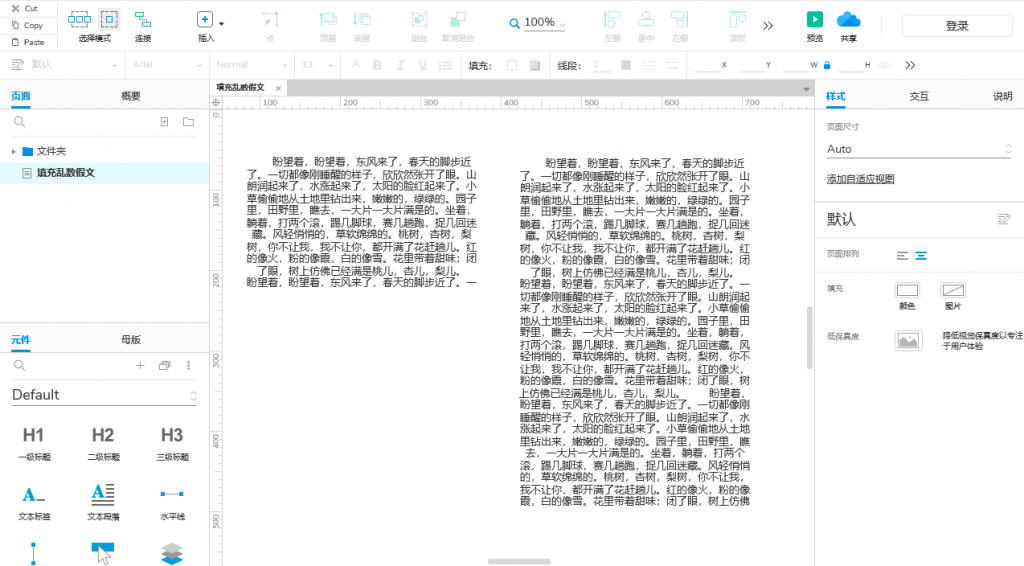Viewport: 1024px width, 566px height.
Task: Select the center page alignment option
Action: [x=921, y=255]
